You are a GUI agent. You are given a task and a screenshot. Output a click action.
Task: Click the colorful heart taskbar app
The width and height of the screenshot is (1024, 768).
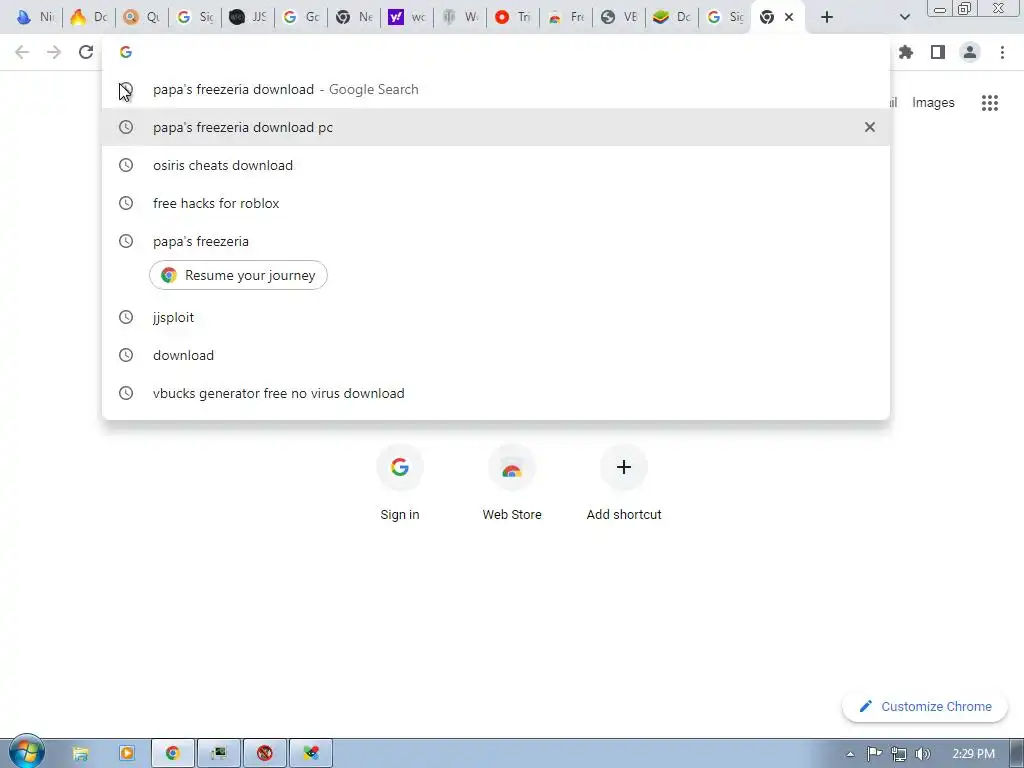311,754
